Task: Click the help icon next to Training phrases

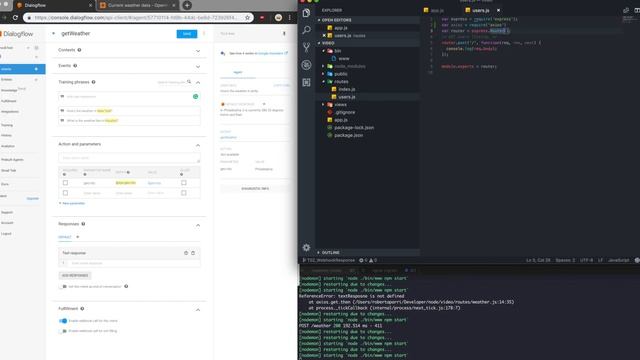Action: tap(93, 82)
